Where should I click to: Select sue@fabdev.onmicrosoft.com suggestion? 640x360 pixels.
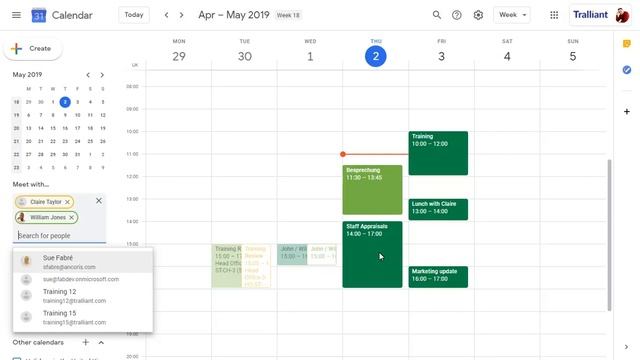83,279
